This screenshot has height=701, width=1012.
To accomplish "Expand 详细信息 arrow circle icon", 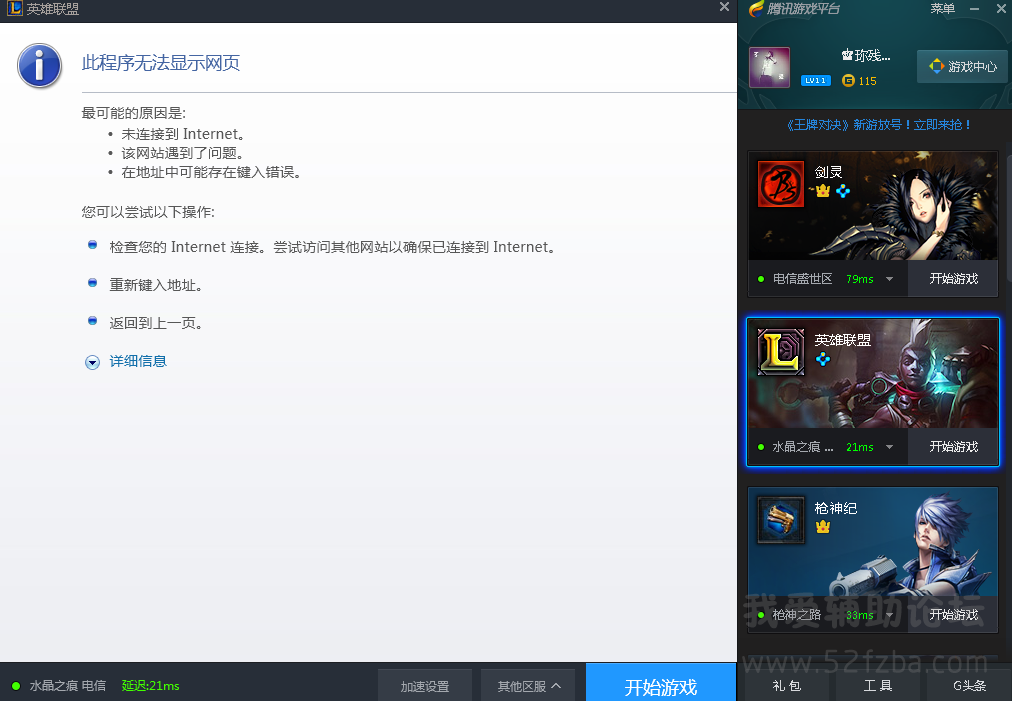I will pyautogui.click(x=92, y=362).
